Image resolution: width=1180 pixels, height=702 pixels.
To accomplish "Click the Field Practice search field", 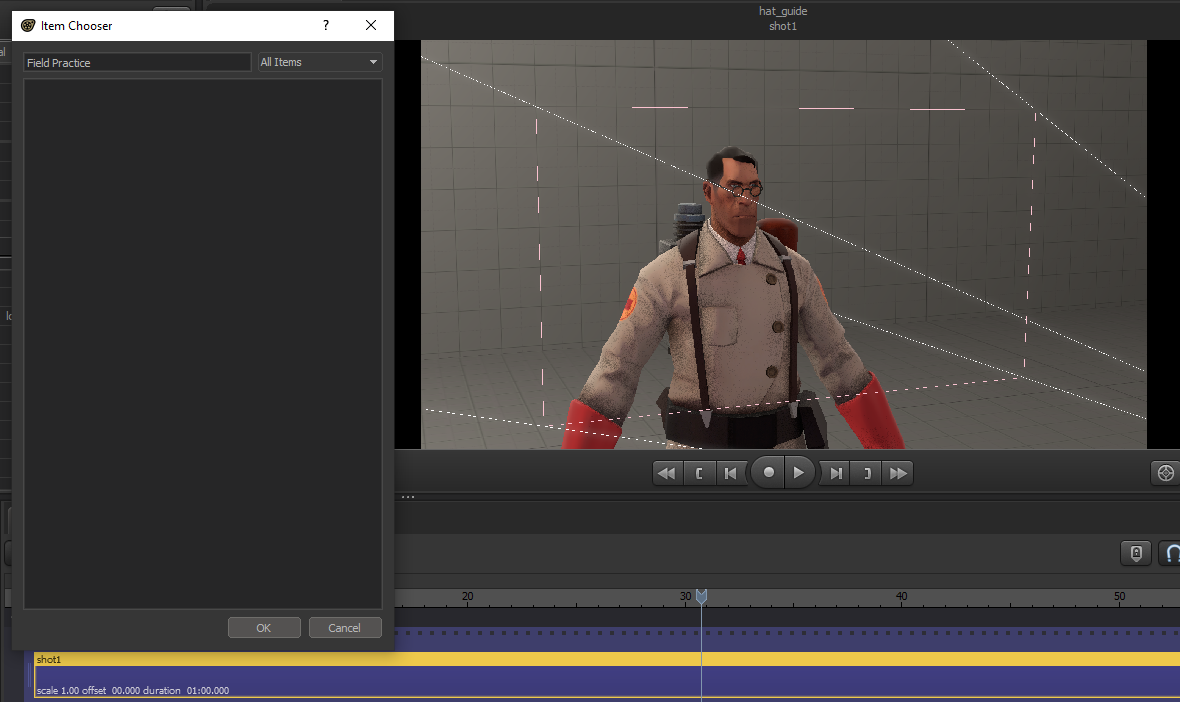I will pos(137,62).
